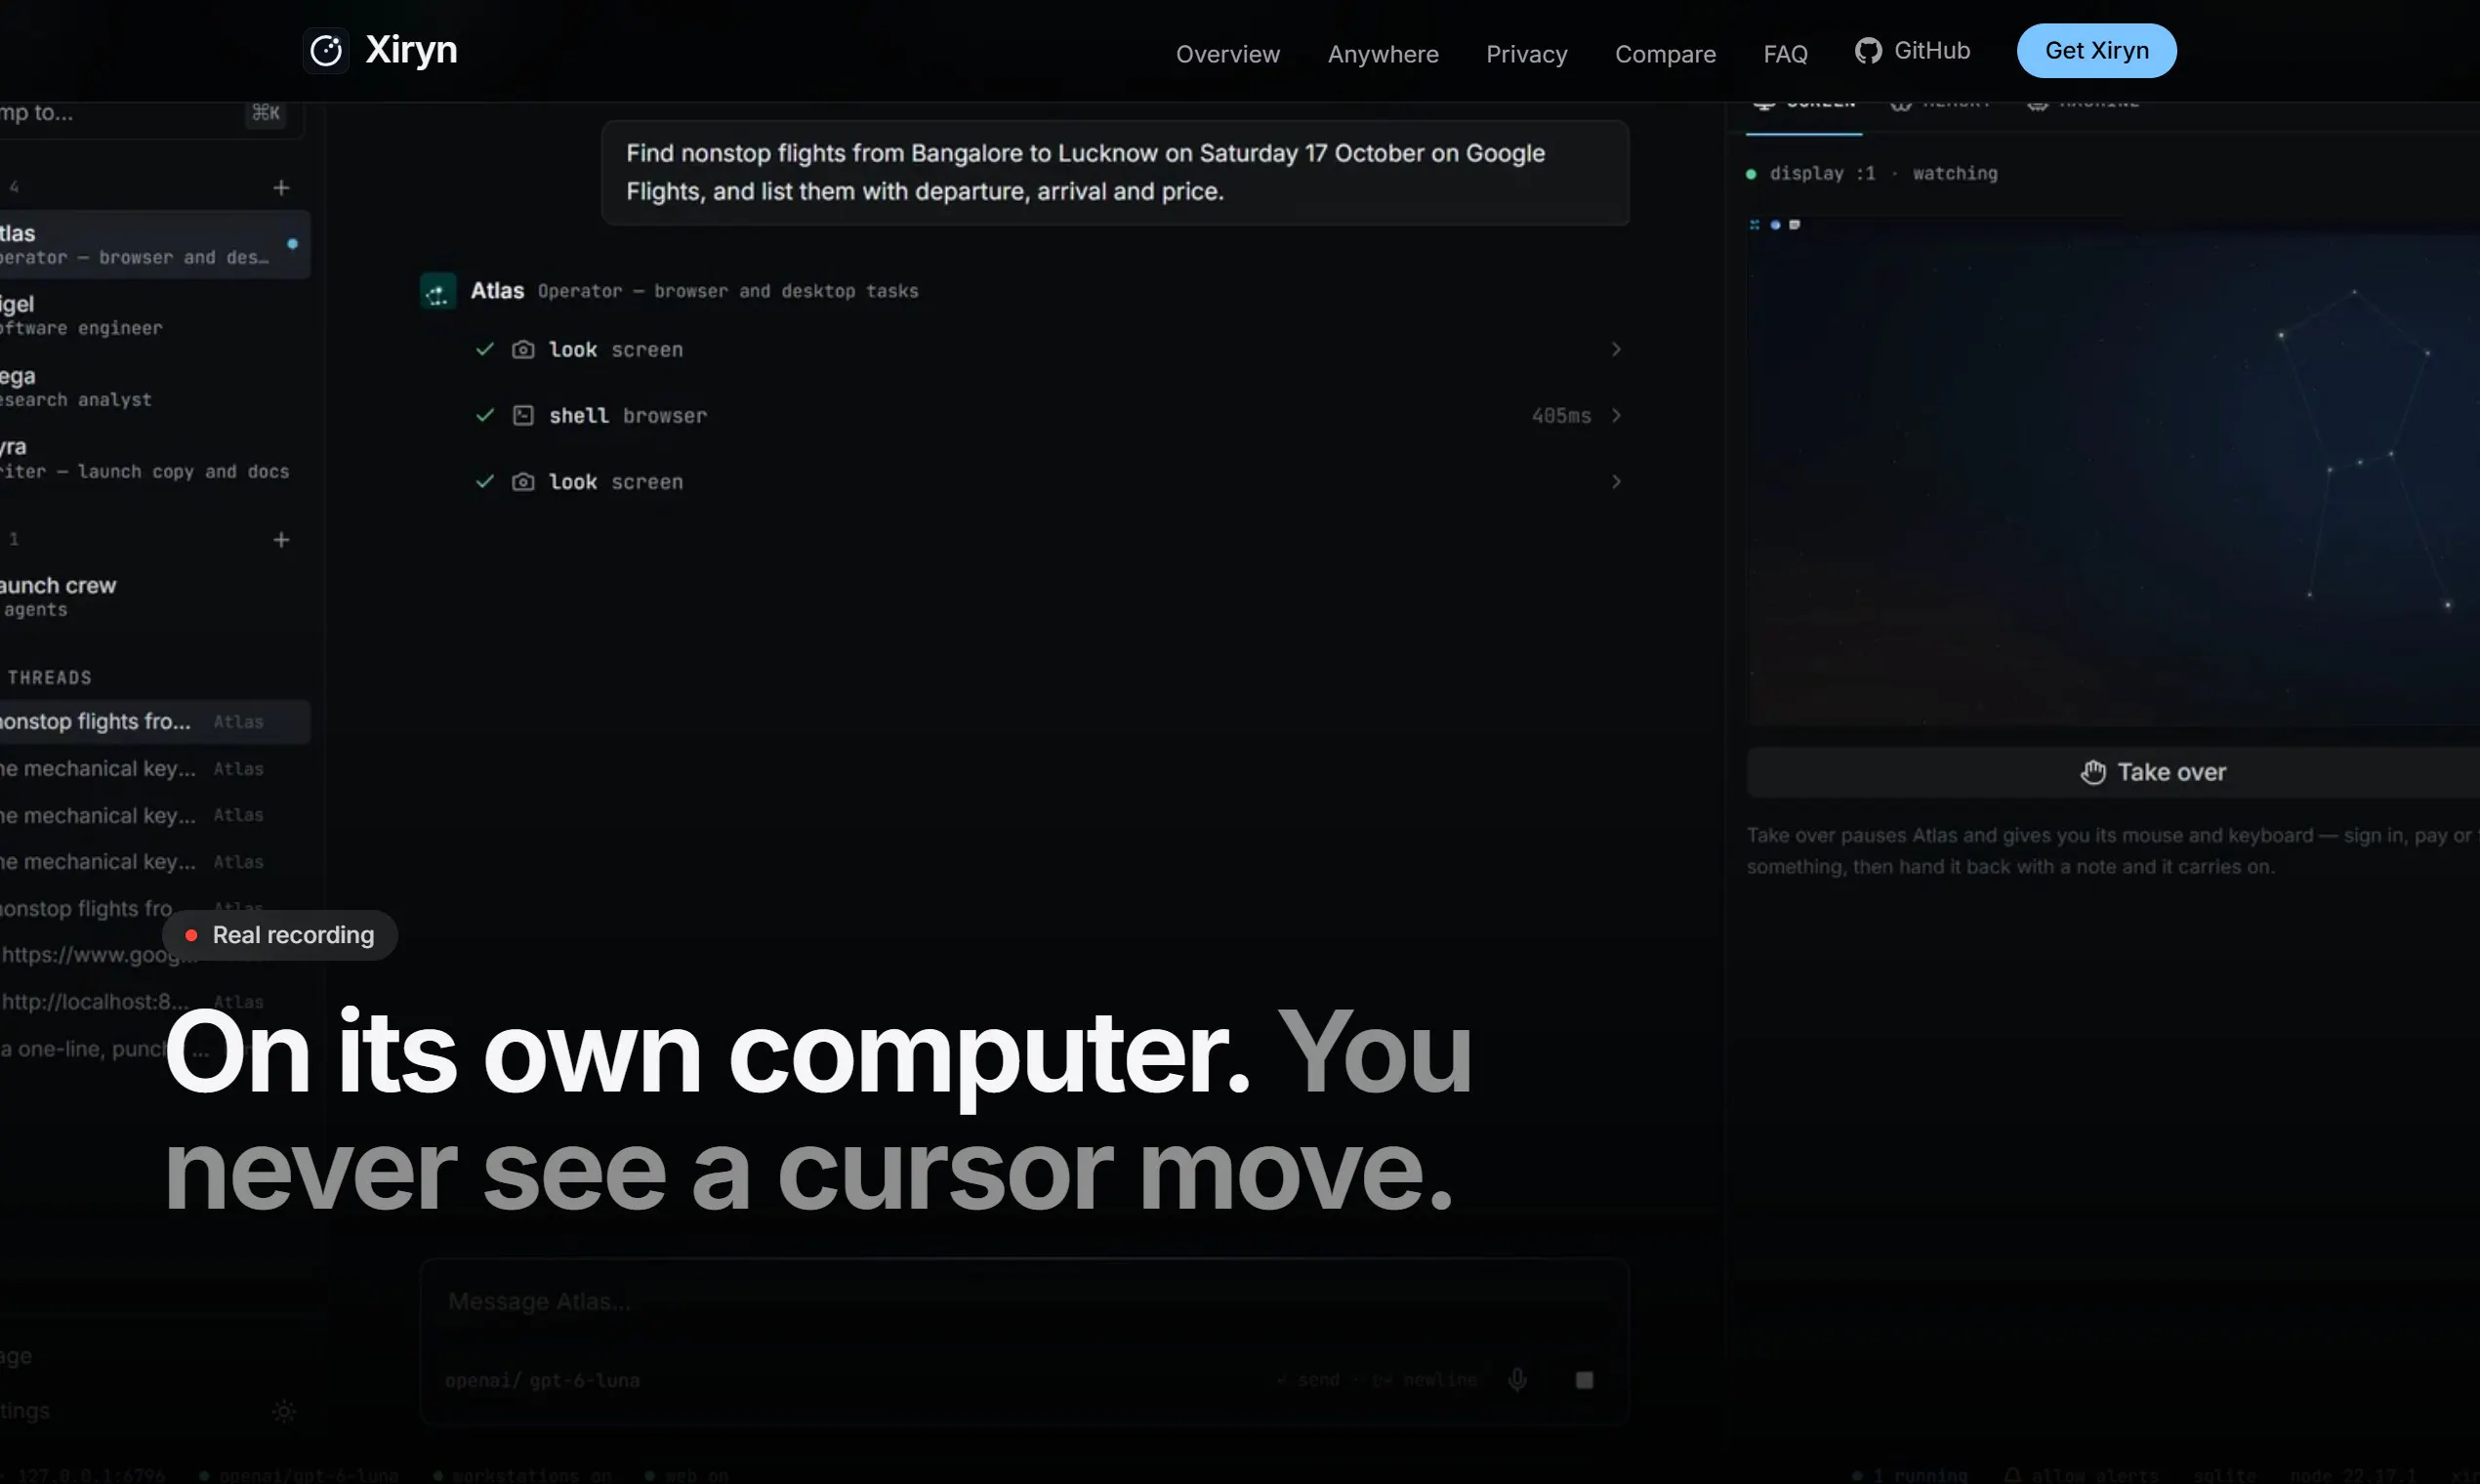Go to the Anywhere section link
The height and width of the screenshot is (1484, 2480).
click(1383, 54)
